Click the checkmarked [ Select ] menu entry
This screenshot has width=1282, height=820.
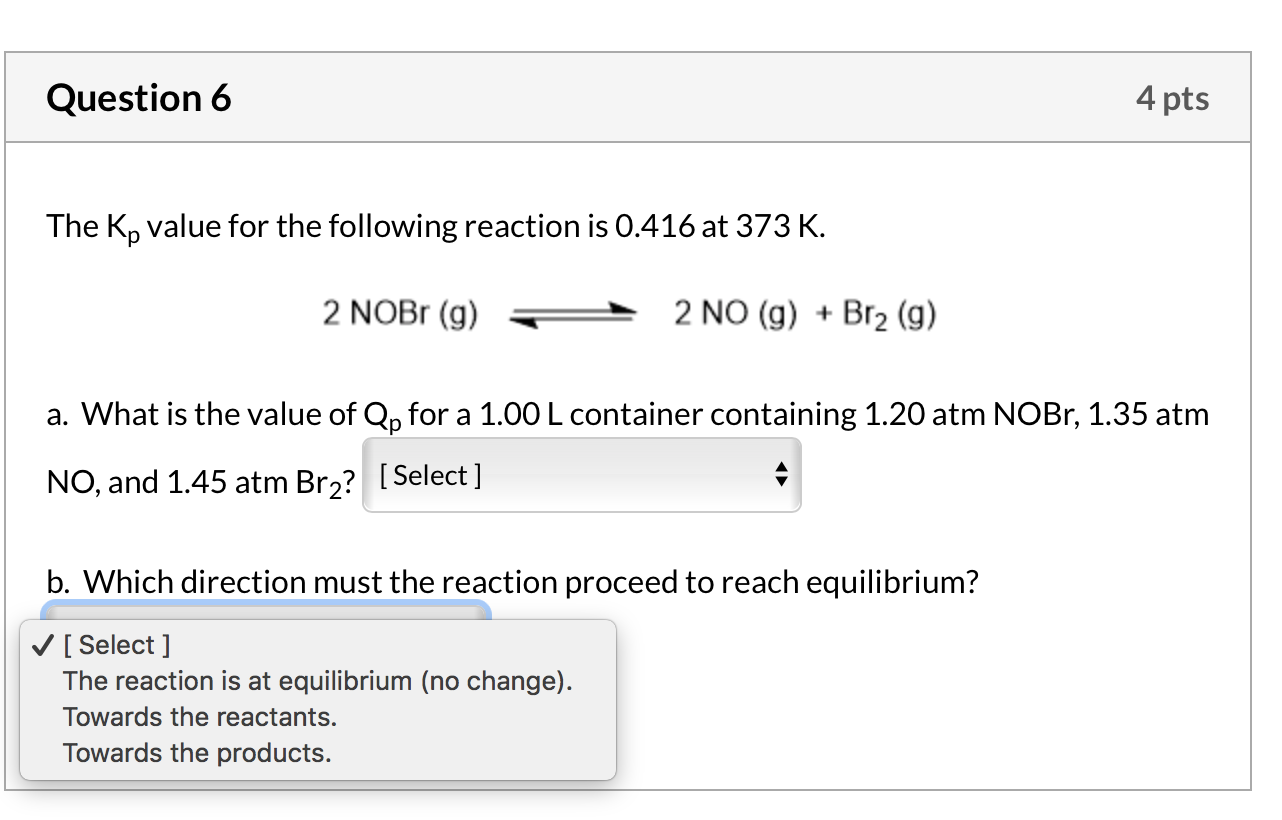coord(115,645)
